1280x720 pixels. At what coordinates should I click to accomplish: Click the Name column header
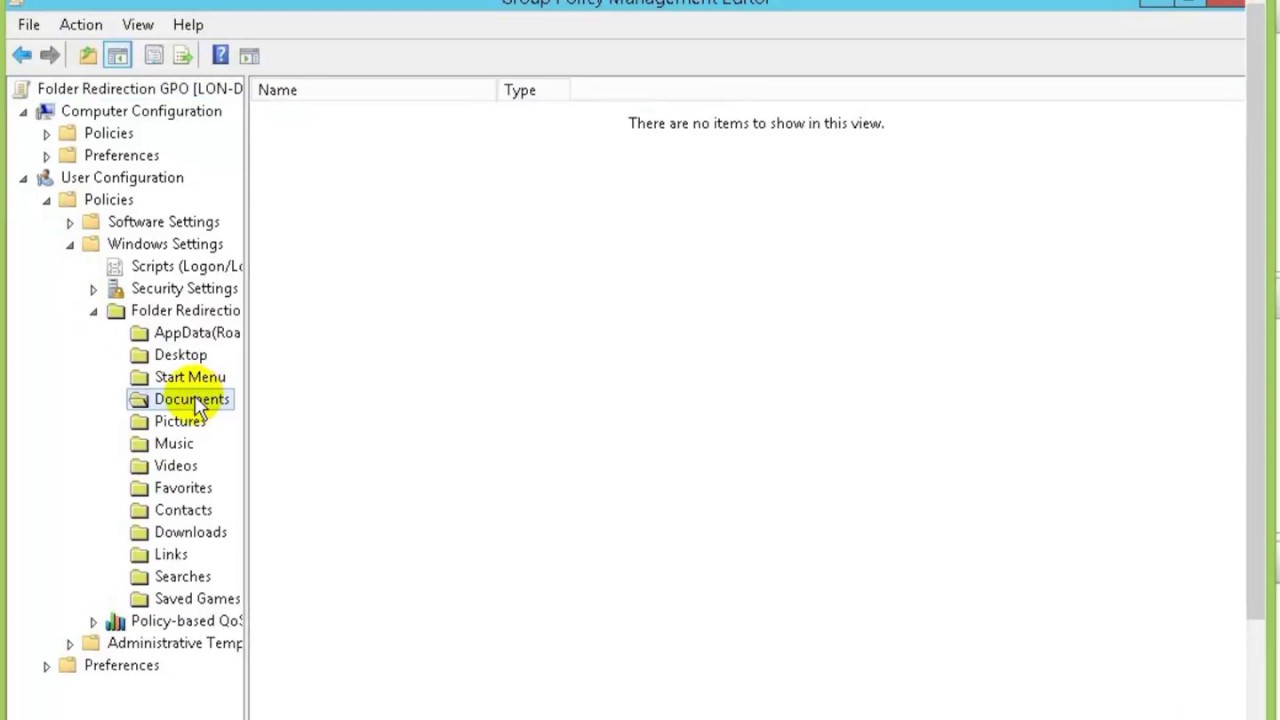(374, 90)
